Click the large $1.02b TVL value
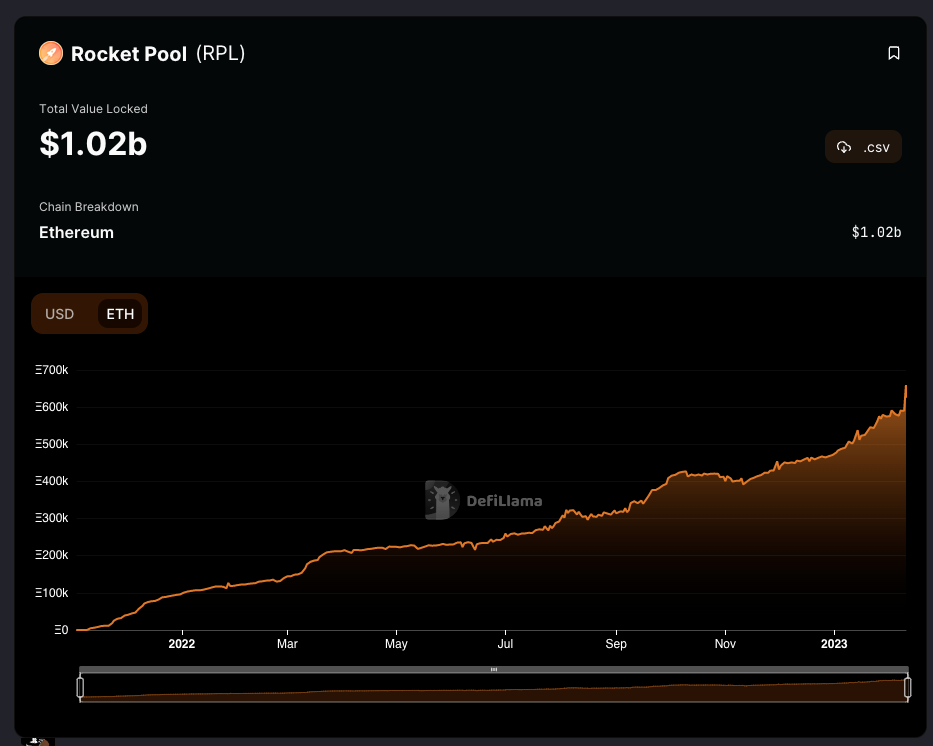Viewport: 933px width, 746px height. click(93, 144)
